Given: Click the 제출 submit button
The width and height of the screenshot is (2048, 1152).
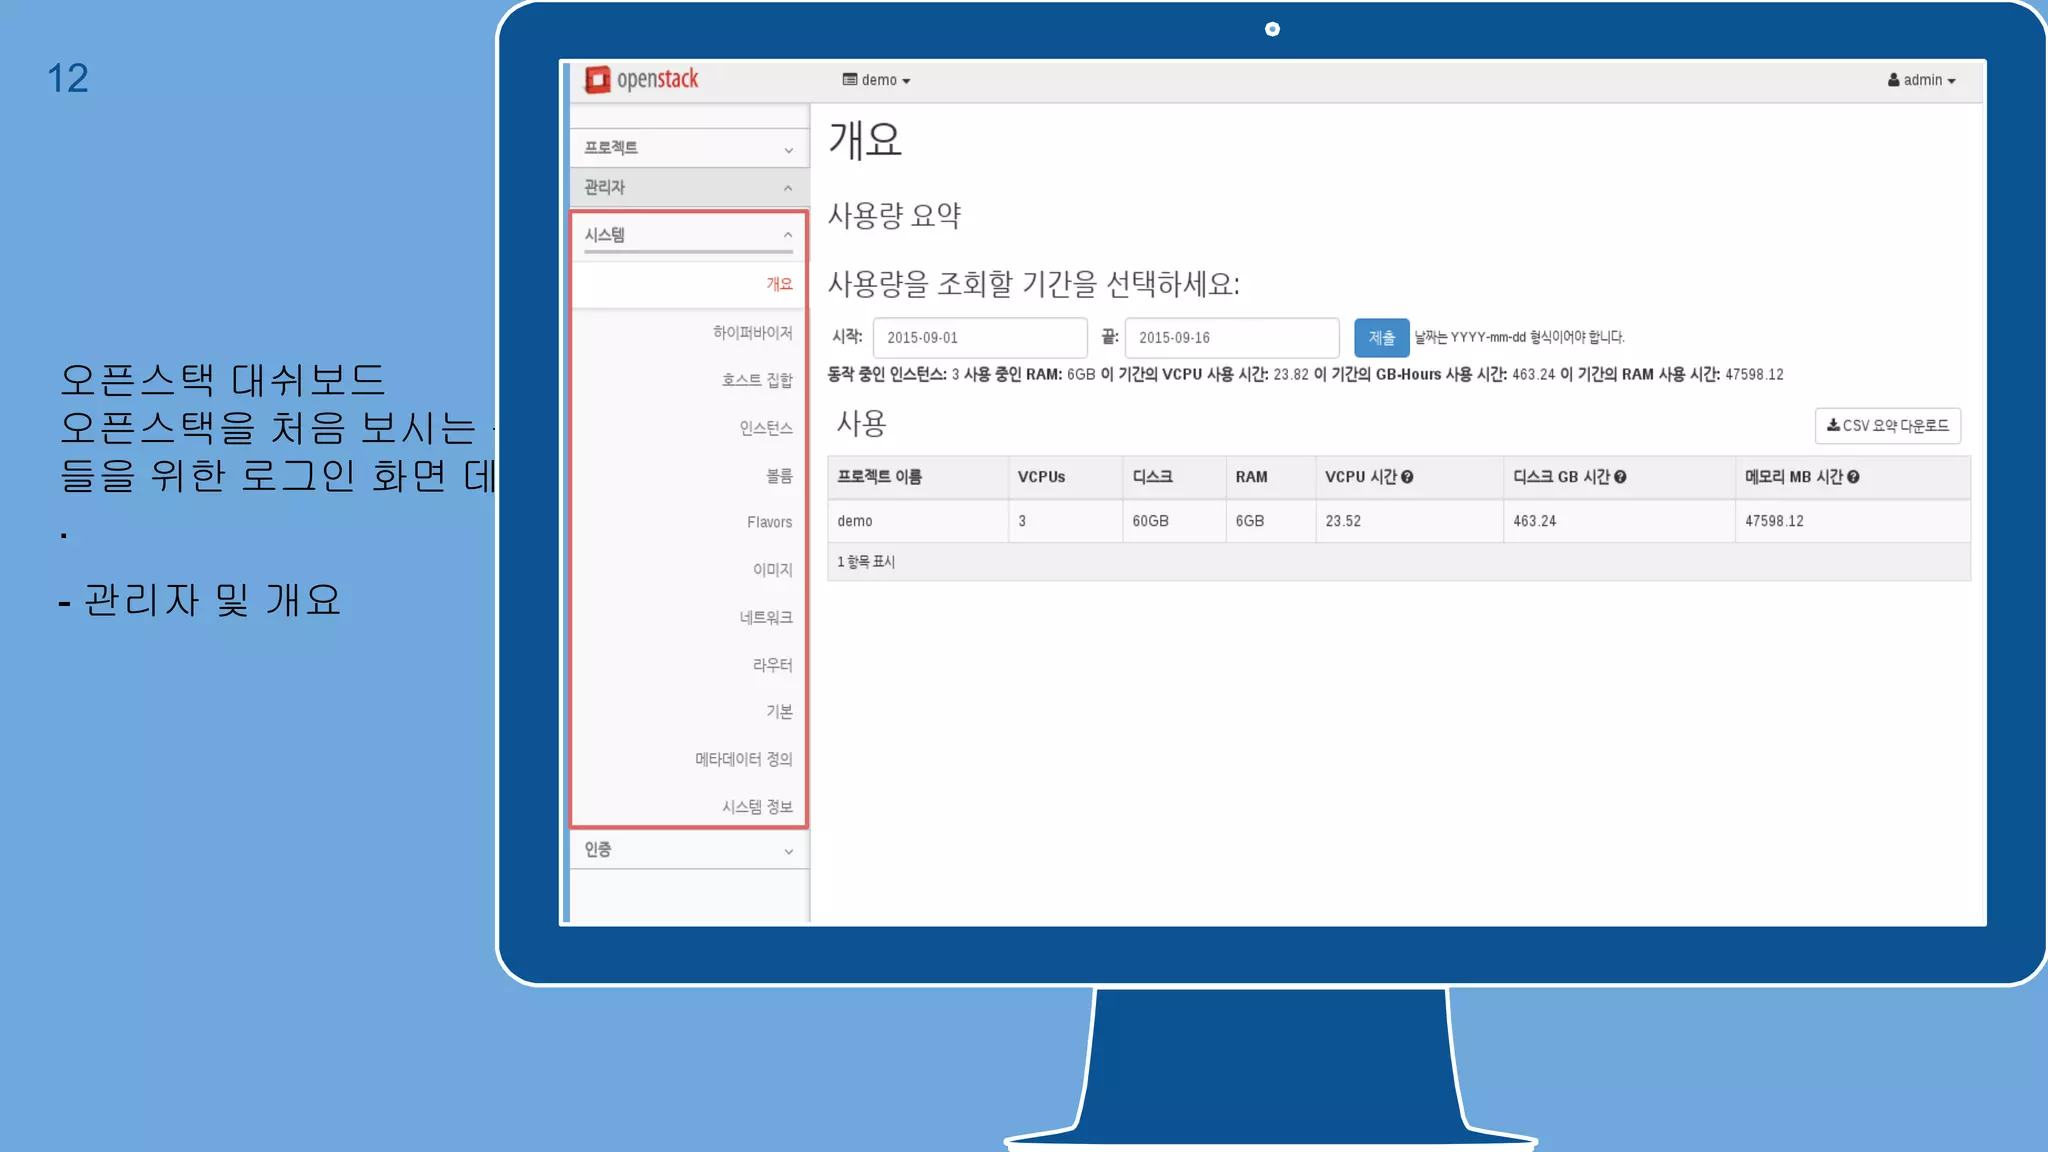Looking at the screenshot, I should click(x=1381, y=338).
